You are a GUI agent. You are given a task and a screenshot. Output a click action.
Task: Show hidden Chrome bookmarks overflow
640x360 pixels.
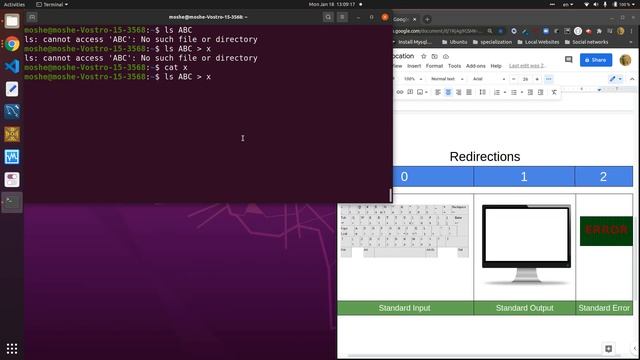[631, 42]
